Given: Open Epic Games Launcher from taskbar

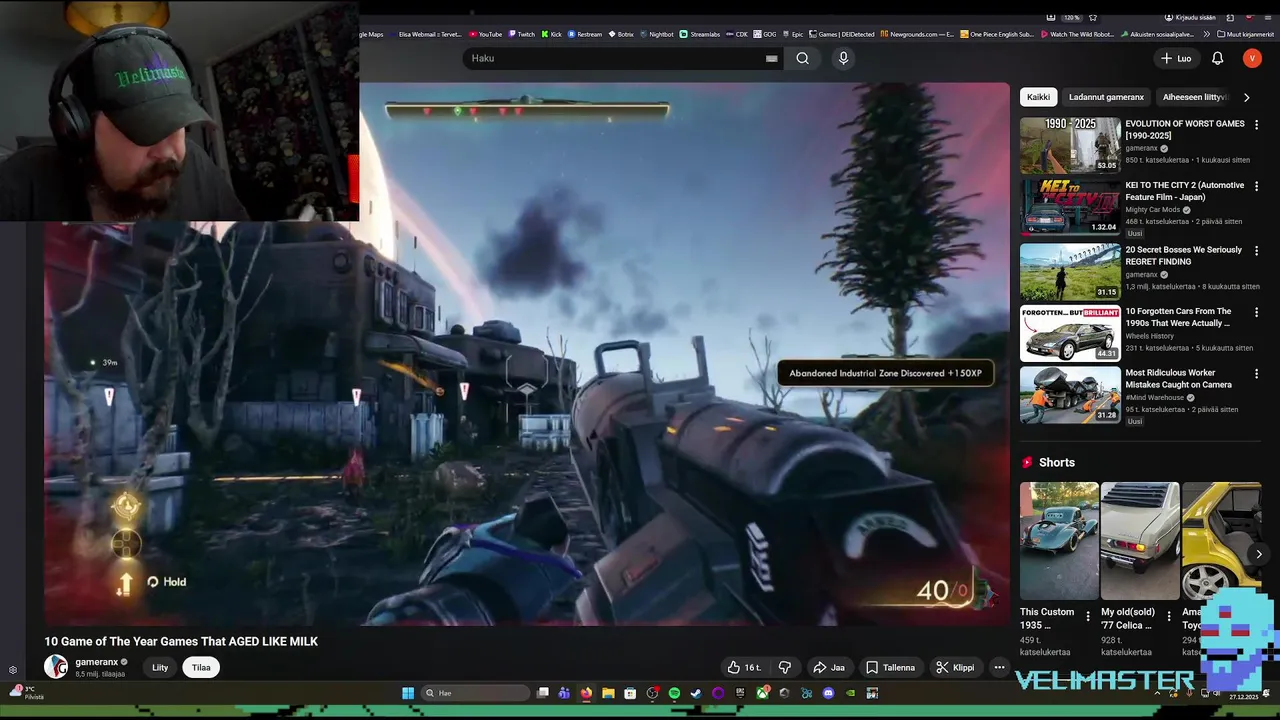Looking at the screenshot, I should 739,693.
